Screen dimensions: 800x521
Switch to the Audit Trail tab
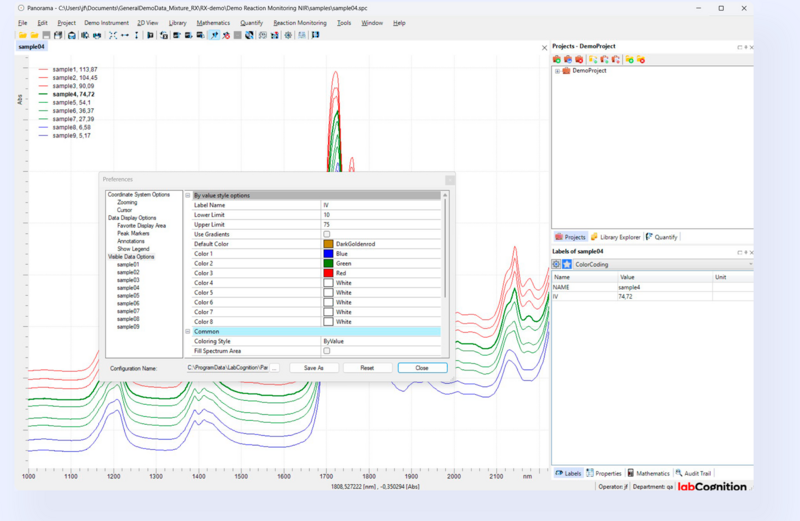point(693,474)
